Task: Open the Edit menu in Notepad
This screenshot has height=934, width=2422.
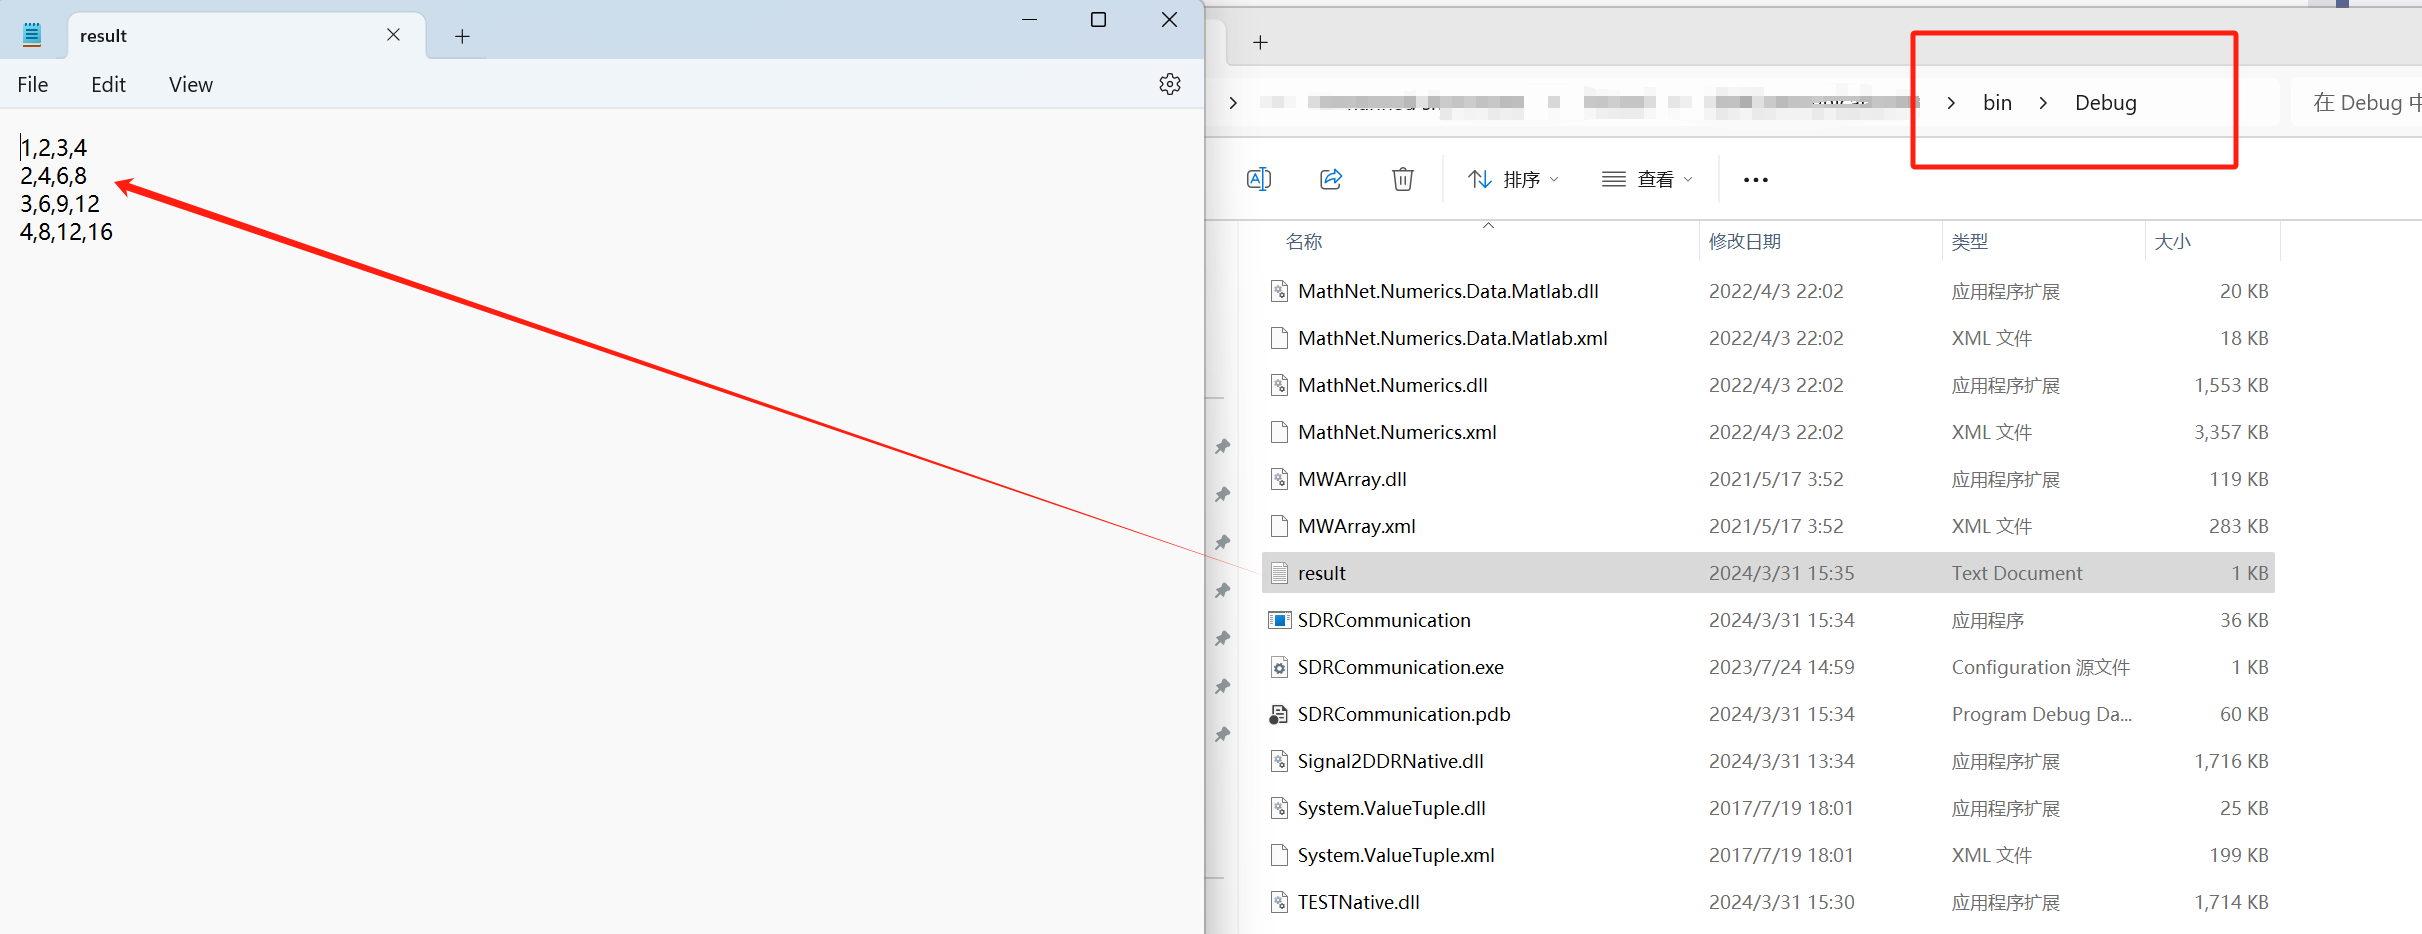Action: (108, 85)
